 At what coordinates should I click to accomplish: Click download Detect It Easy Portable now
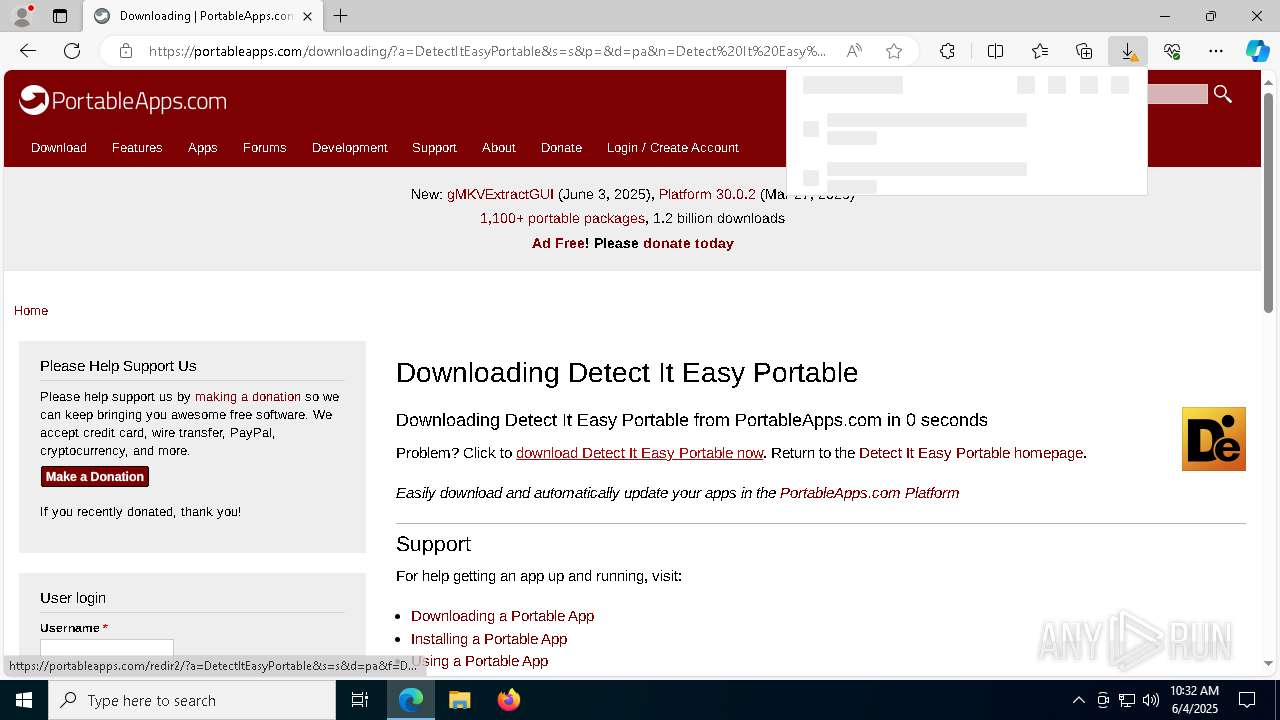point(639,453)
